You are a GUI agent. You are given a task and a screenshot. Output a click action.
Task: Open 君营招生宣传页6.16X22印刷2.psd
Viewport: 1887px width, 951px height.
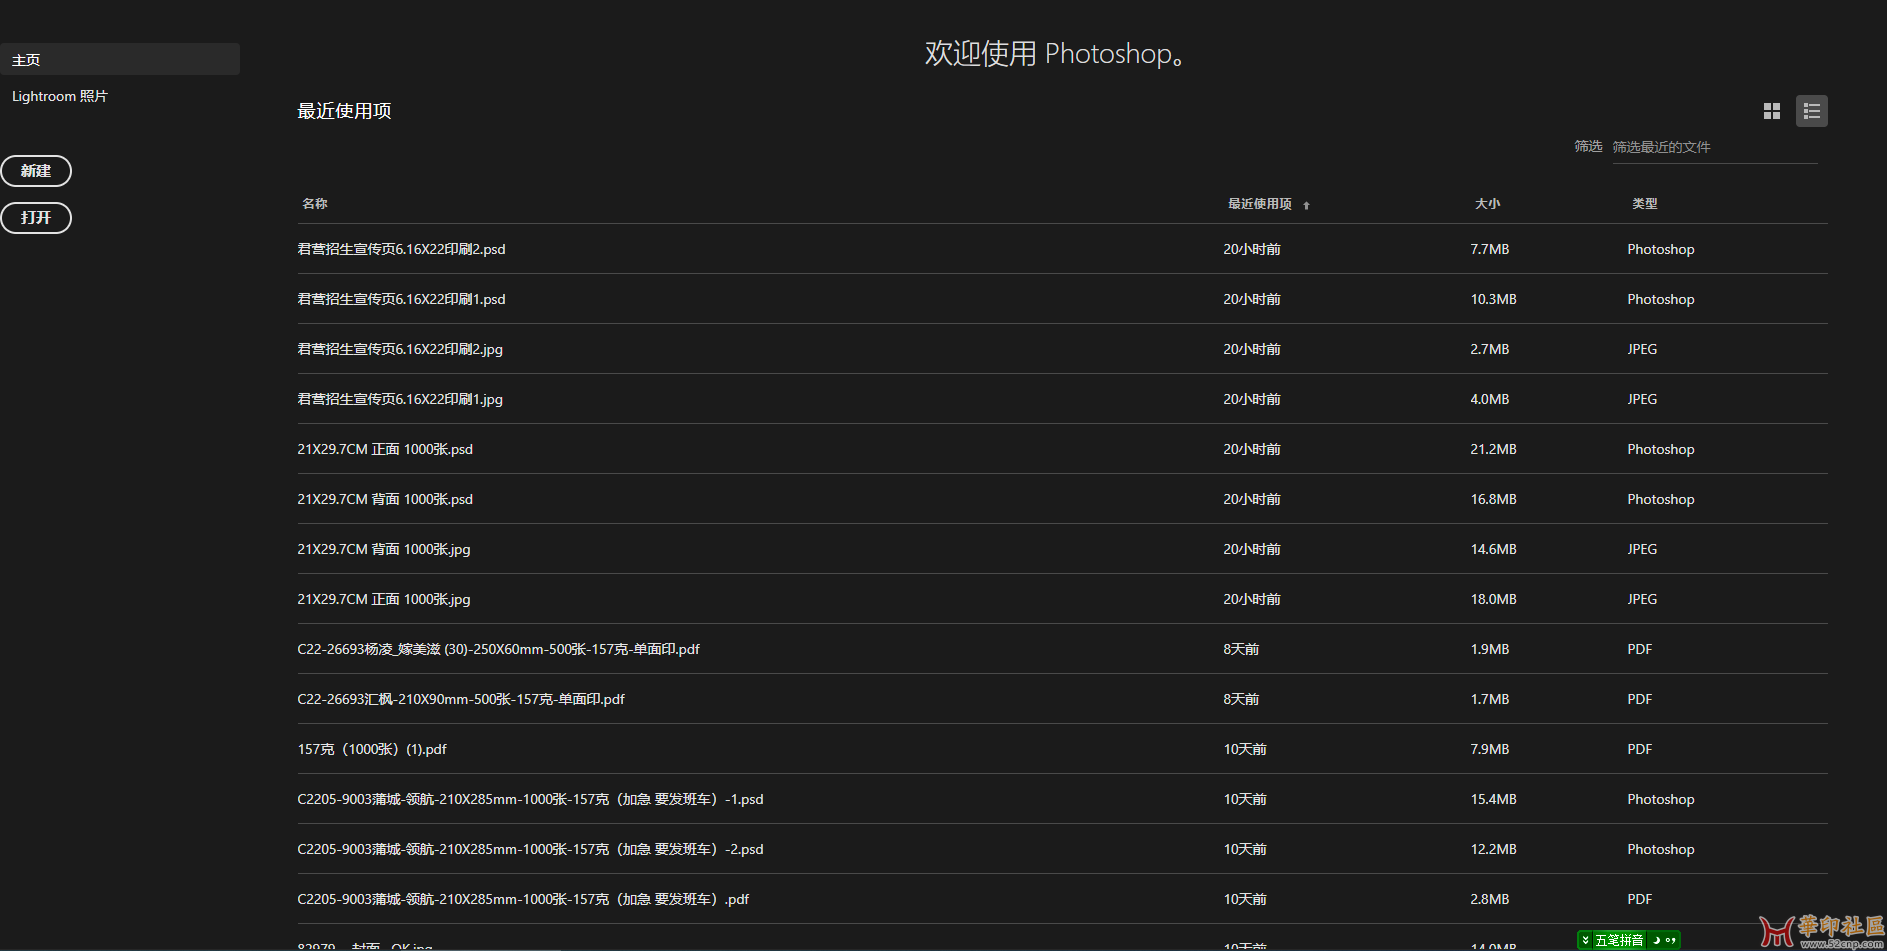pyautogui.click(x=401, y=249)
